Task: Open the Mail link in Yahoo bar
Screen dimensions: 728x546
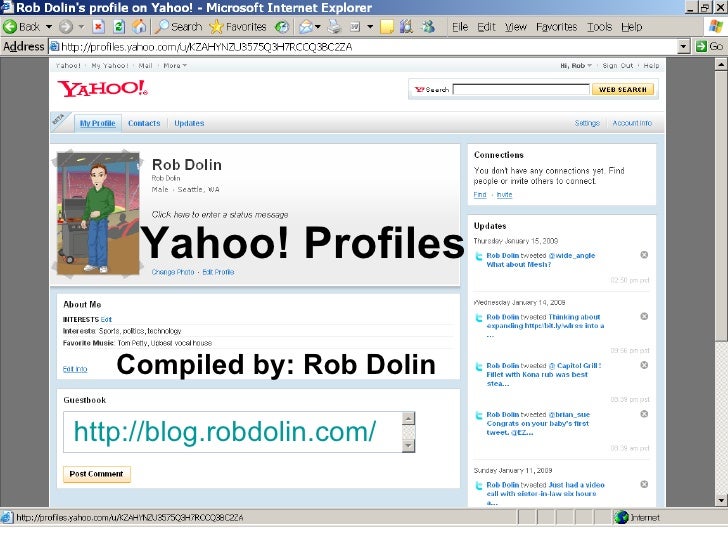Action: click(145, 65)
